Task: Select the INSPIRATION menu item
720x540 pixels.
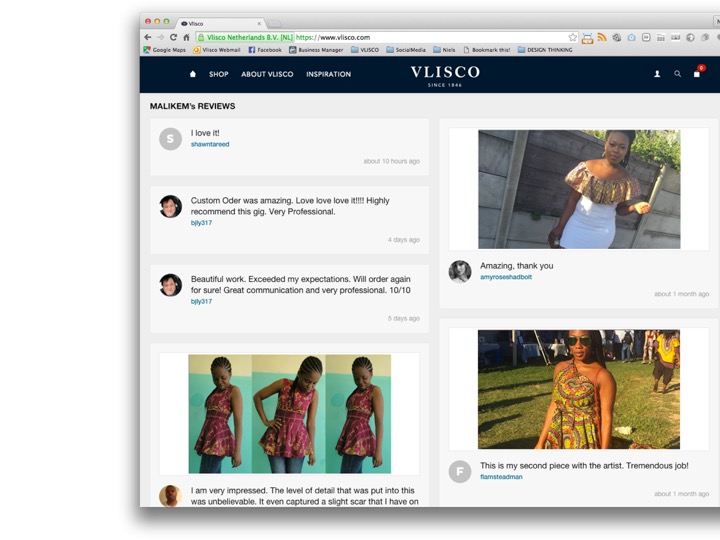Action: pos(328,74)
